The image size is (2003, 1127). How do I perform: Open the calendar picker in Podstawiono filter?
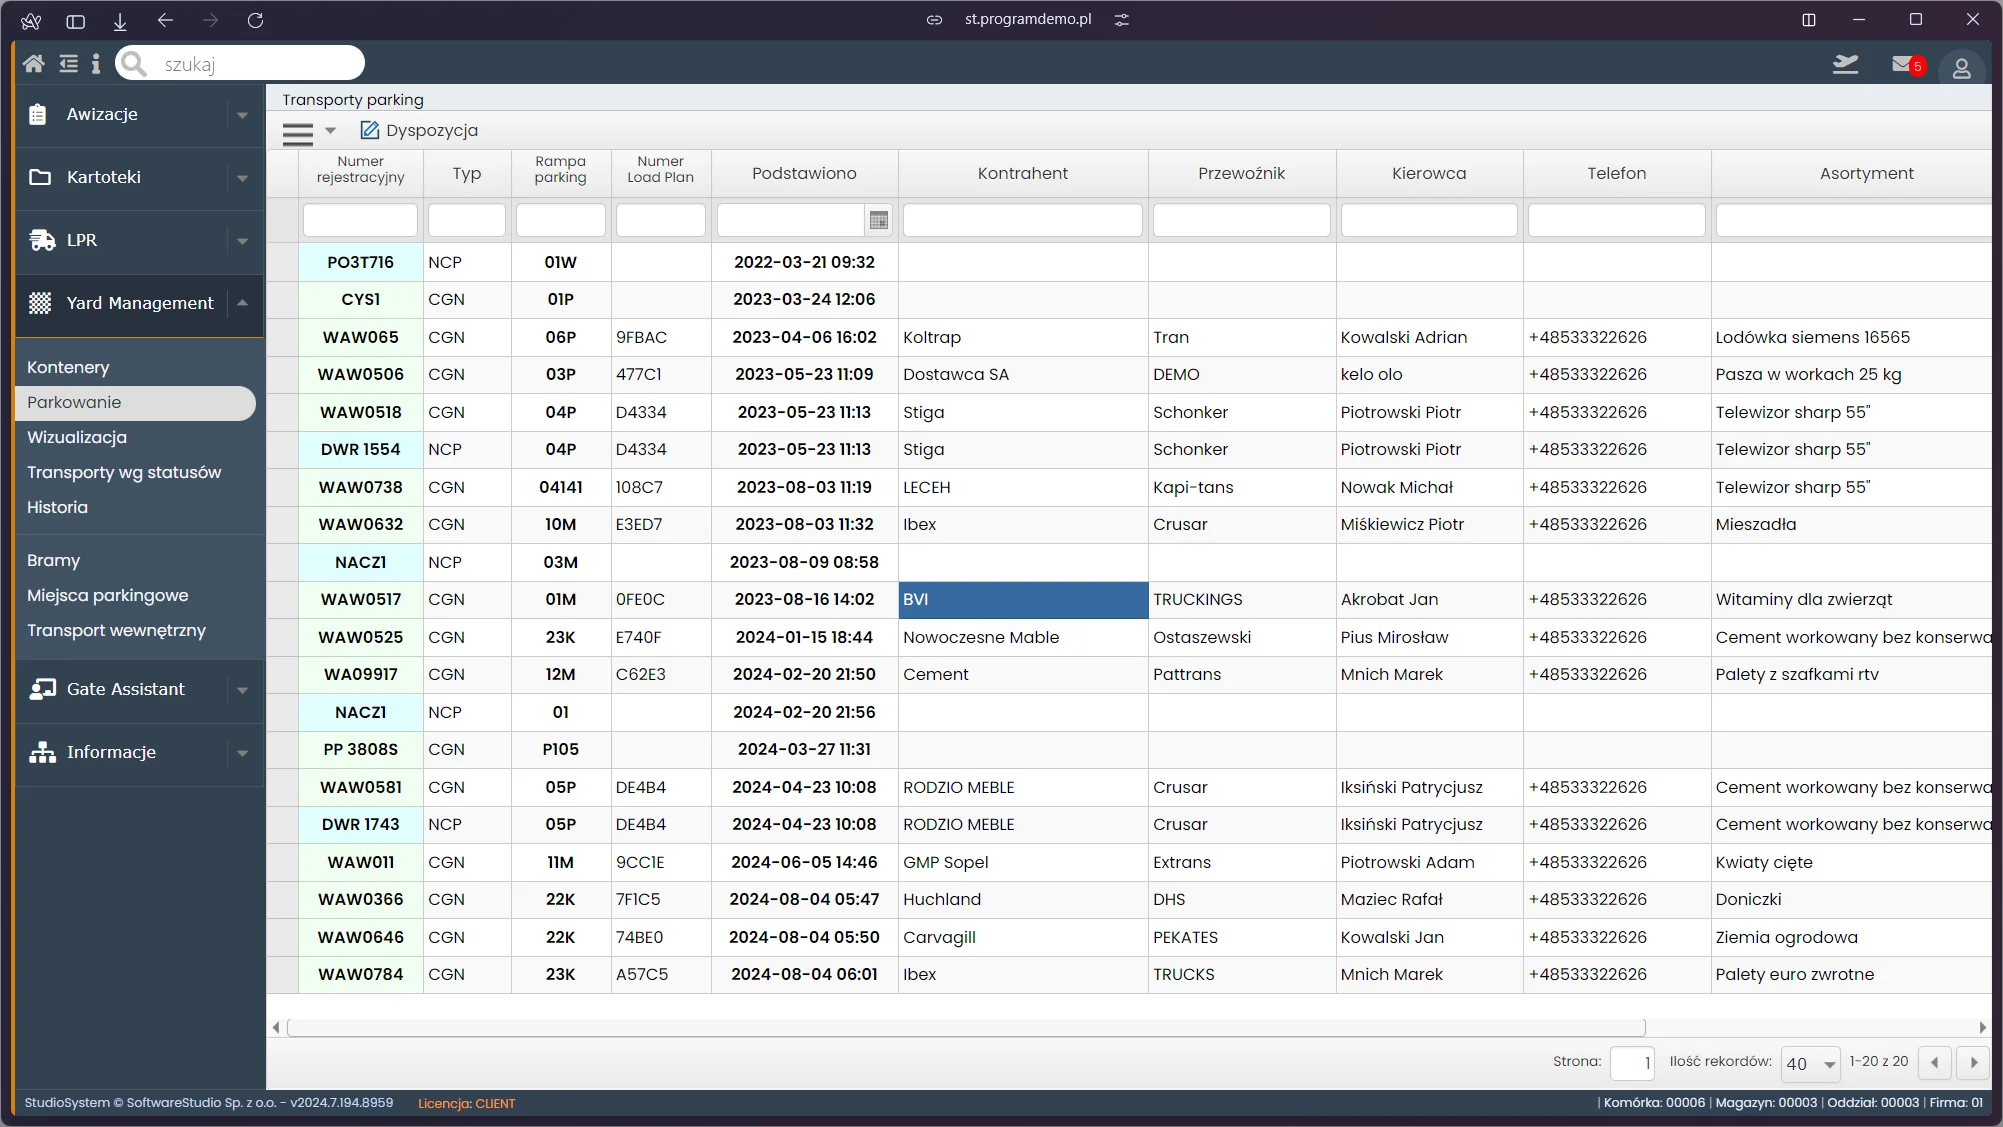tap(879, 220)
